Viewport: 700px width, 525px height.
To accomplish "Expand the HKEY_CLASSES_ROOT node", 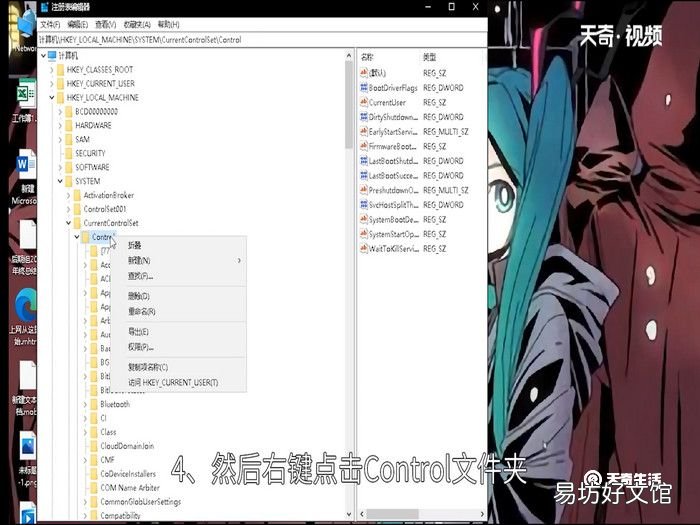I will (x=52, y=70).
